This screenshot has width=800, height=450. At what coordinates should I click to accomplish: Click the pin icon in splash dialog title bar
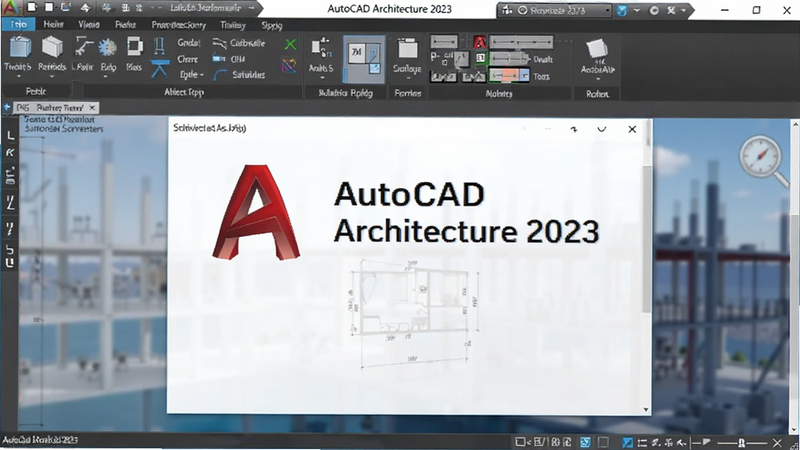[x=574, y=130]
